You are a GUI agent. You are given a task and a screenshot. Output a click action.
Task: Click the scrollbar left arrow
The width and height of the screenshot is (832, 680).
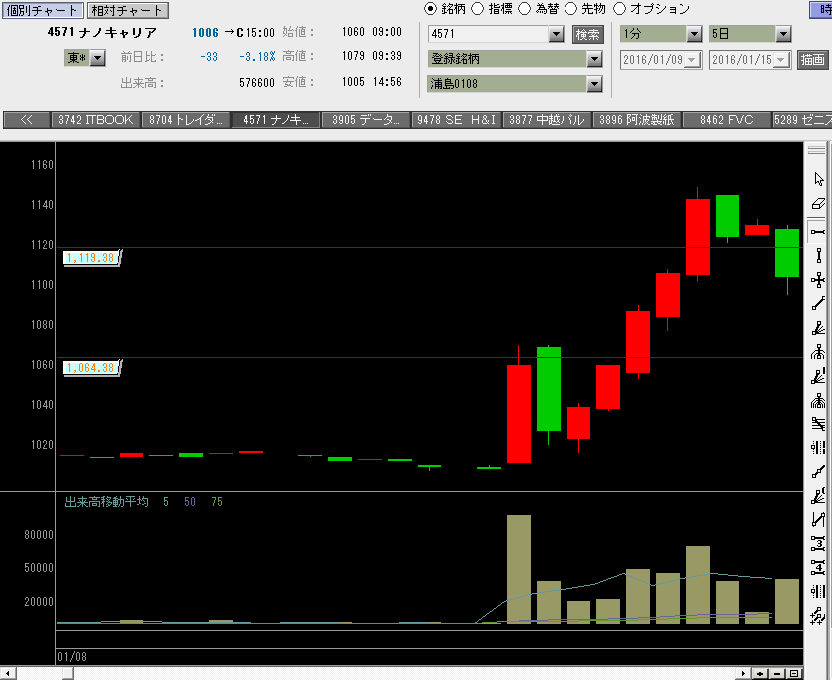(x=7, y=674)
